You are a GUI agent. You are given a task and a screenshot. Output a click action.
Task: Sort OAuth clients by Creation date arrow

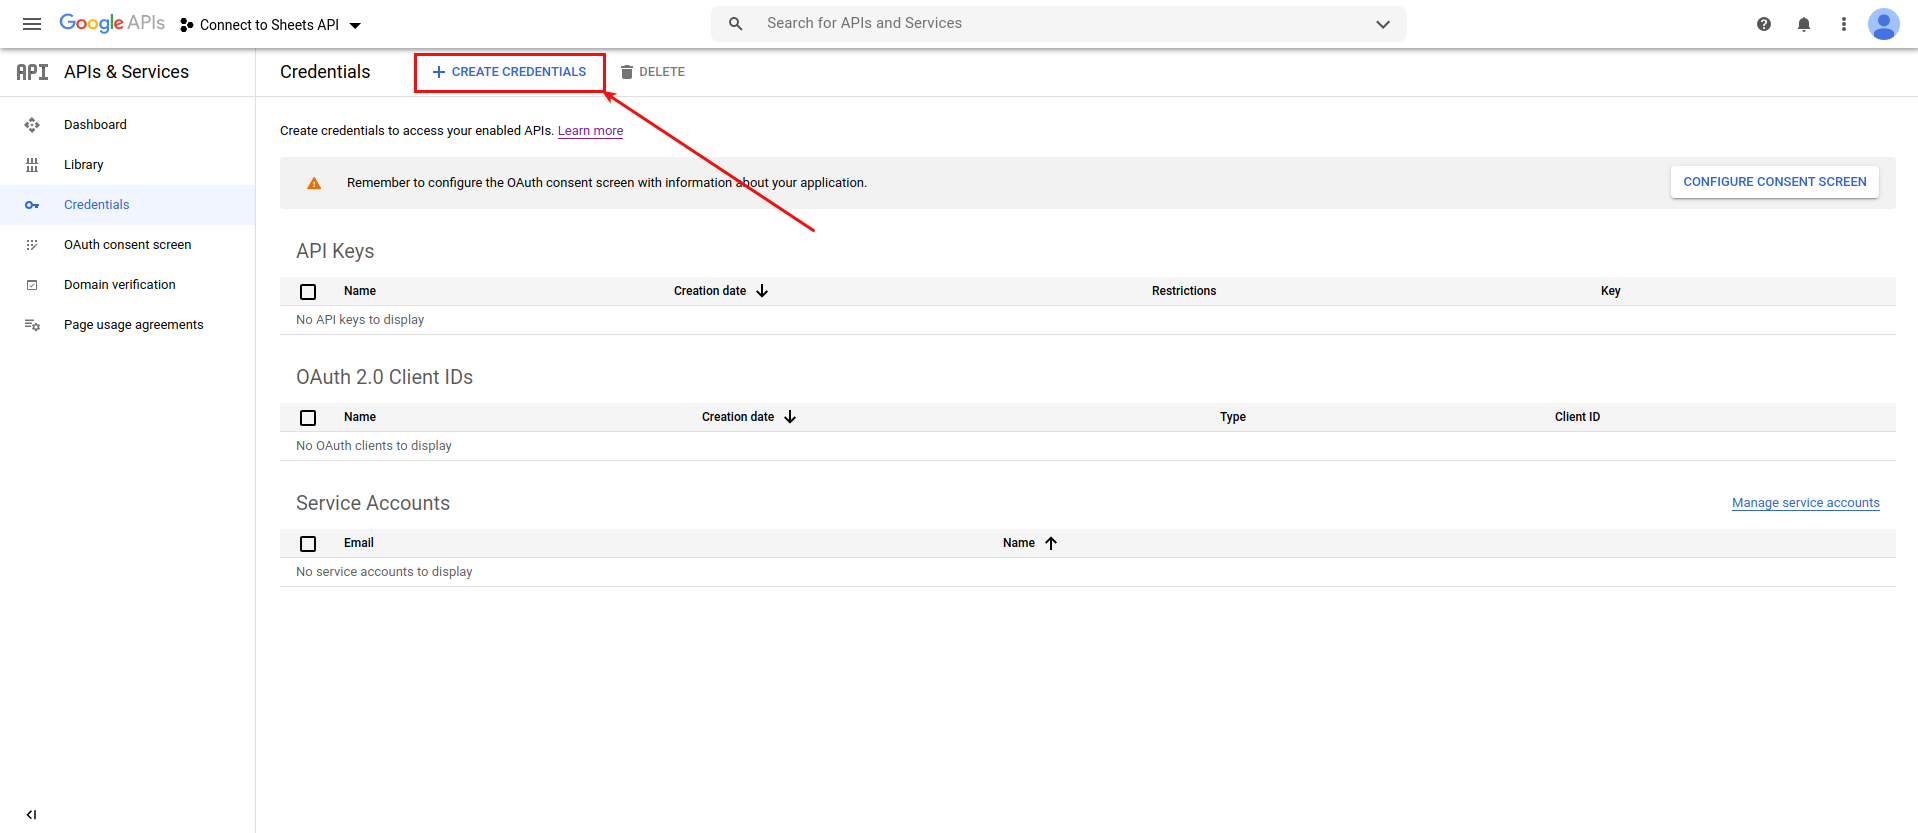click(790, 417)
